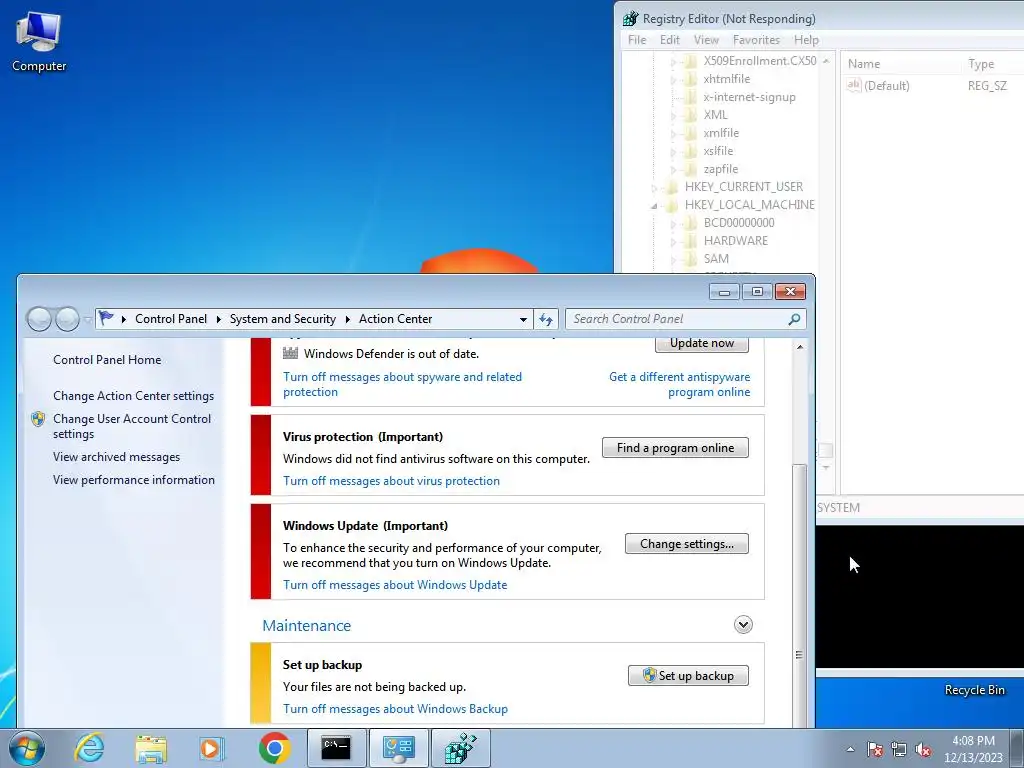The width and height of the screenshot is (1024, 768).
Task: Open the breadcrumb arrow after Control Panel
Action: (218, 319)
